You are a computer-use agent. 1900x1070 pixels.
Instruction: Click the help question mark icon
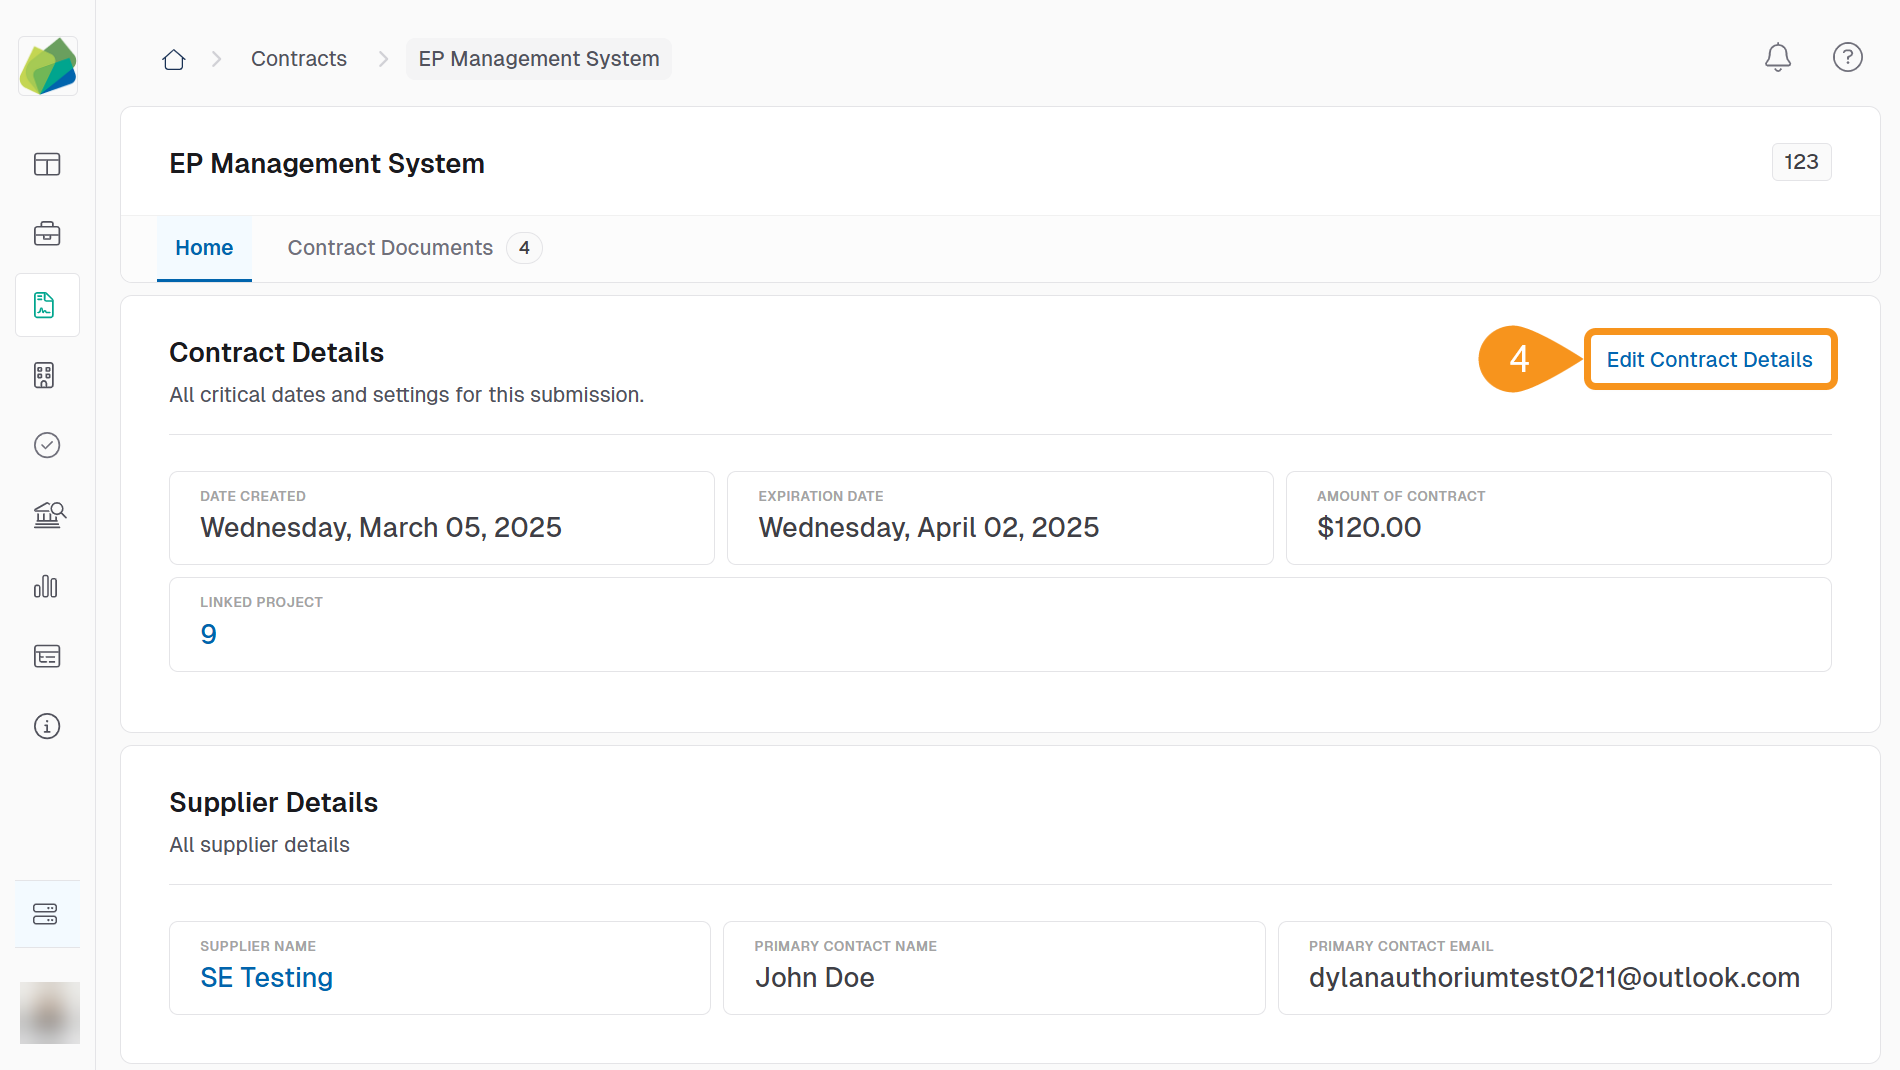(1847, 58)
